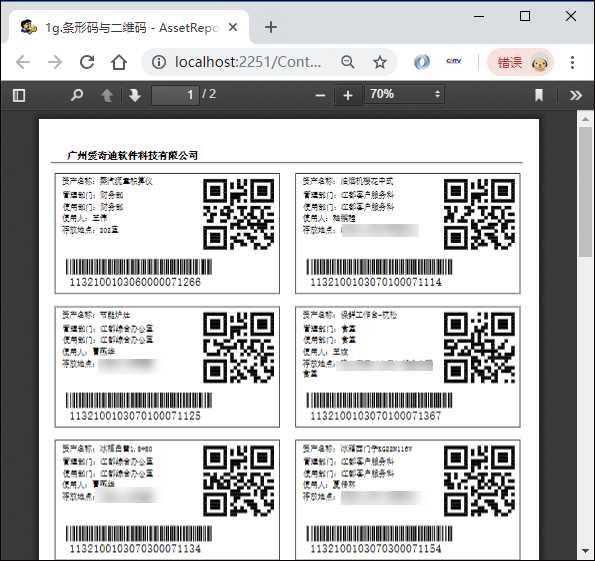Open the browser zoom magnifier icon

click(x=348, y=62)
